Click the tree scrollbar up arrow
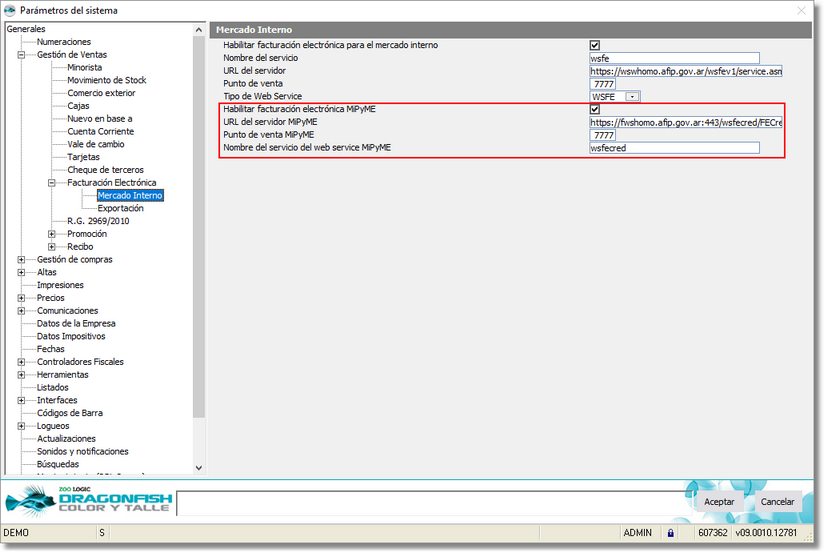Viewport: 824px width, 553px height. click(x=198, y=29)
